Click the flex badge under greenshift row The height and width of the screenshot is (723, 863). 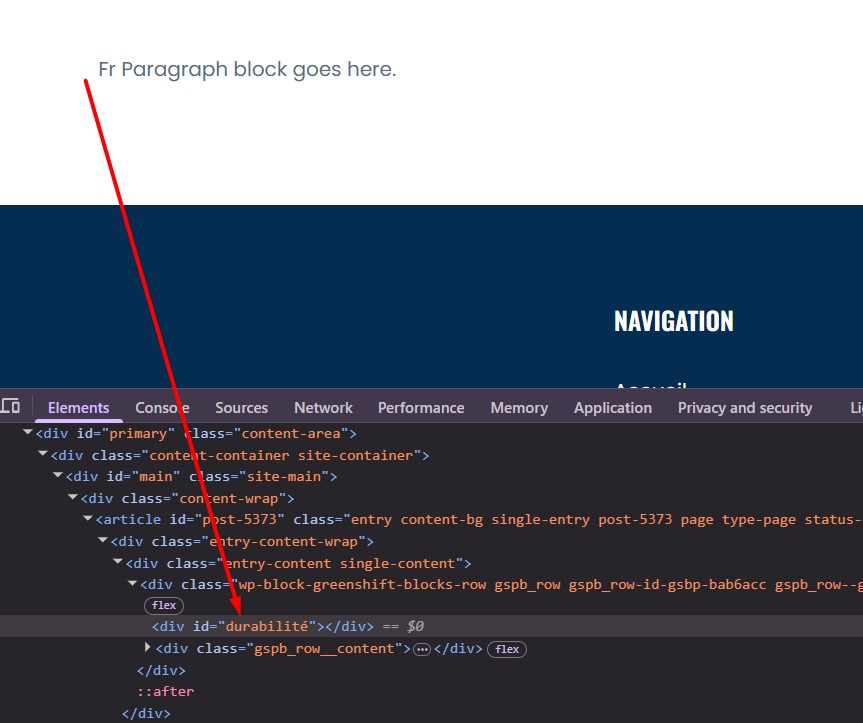click(x=164, y=605)
